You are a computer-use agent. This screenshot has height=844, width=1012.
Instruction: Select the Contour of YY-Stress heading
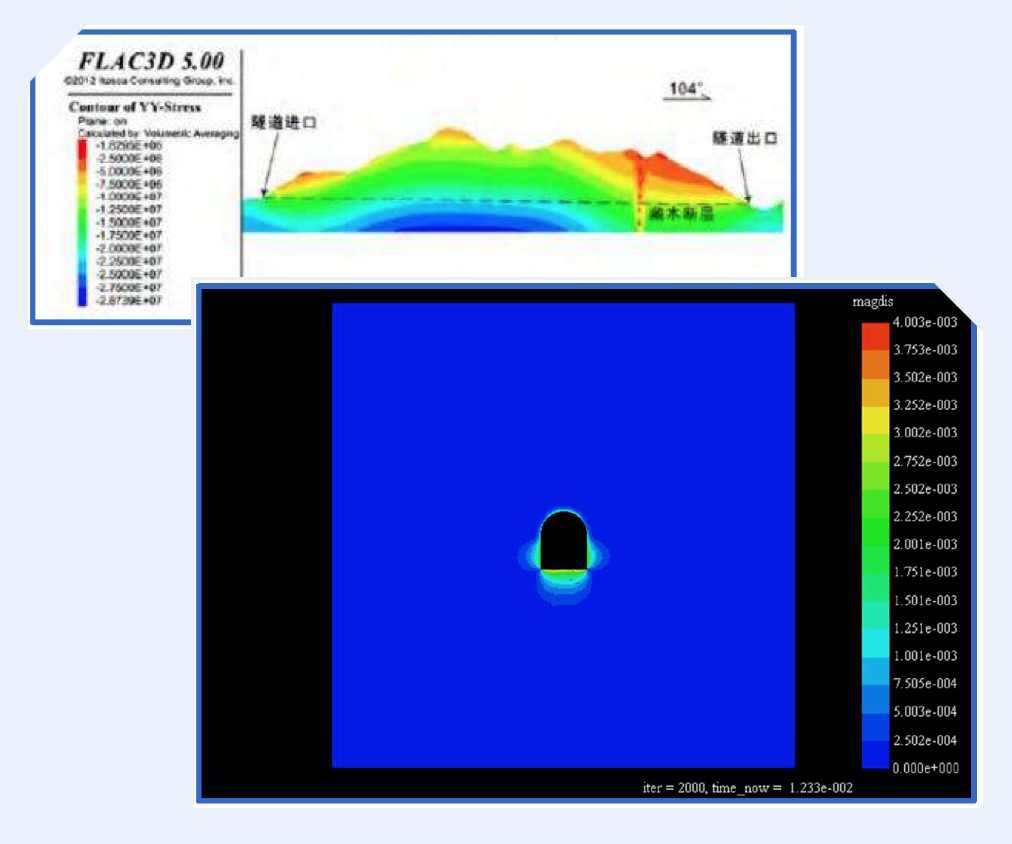pos(134,107)
